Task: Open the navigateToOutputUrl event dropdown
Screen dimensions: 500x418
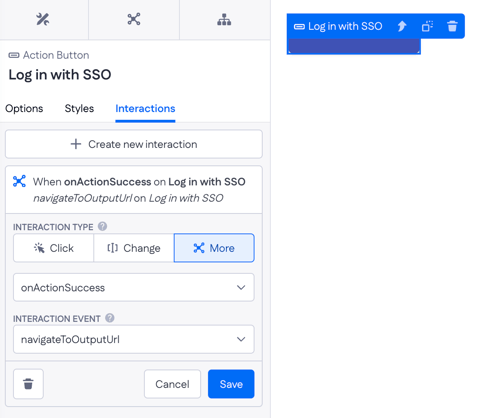Action: [134, 339]
